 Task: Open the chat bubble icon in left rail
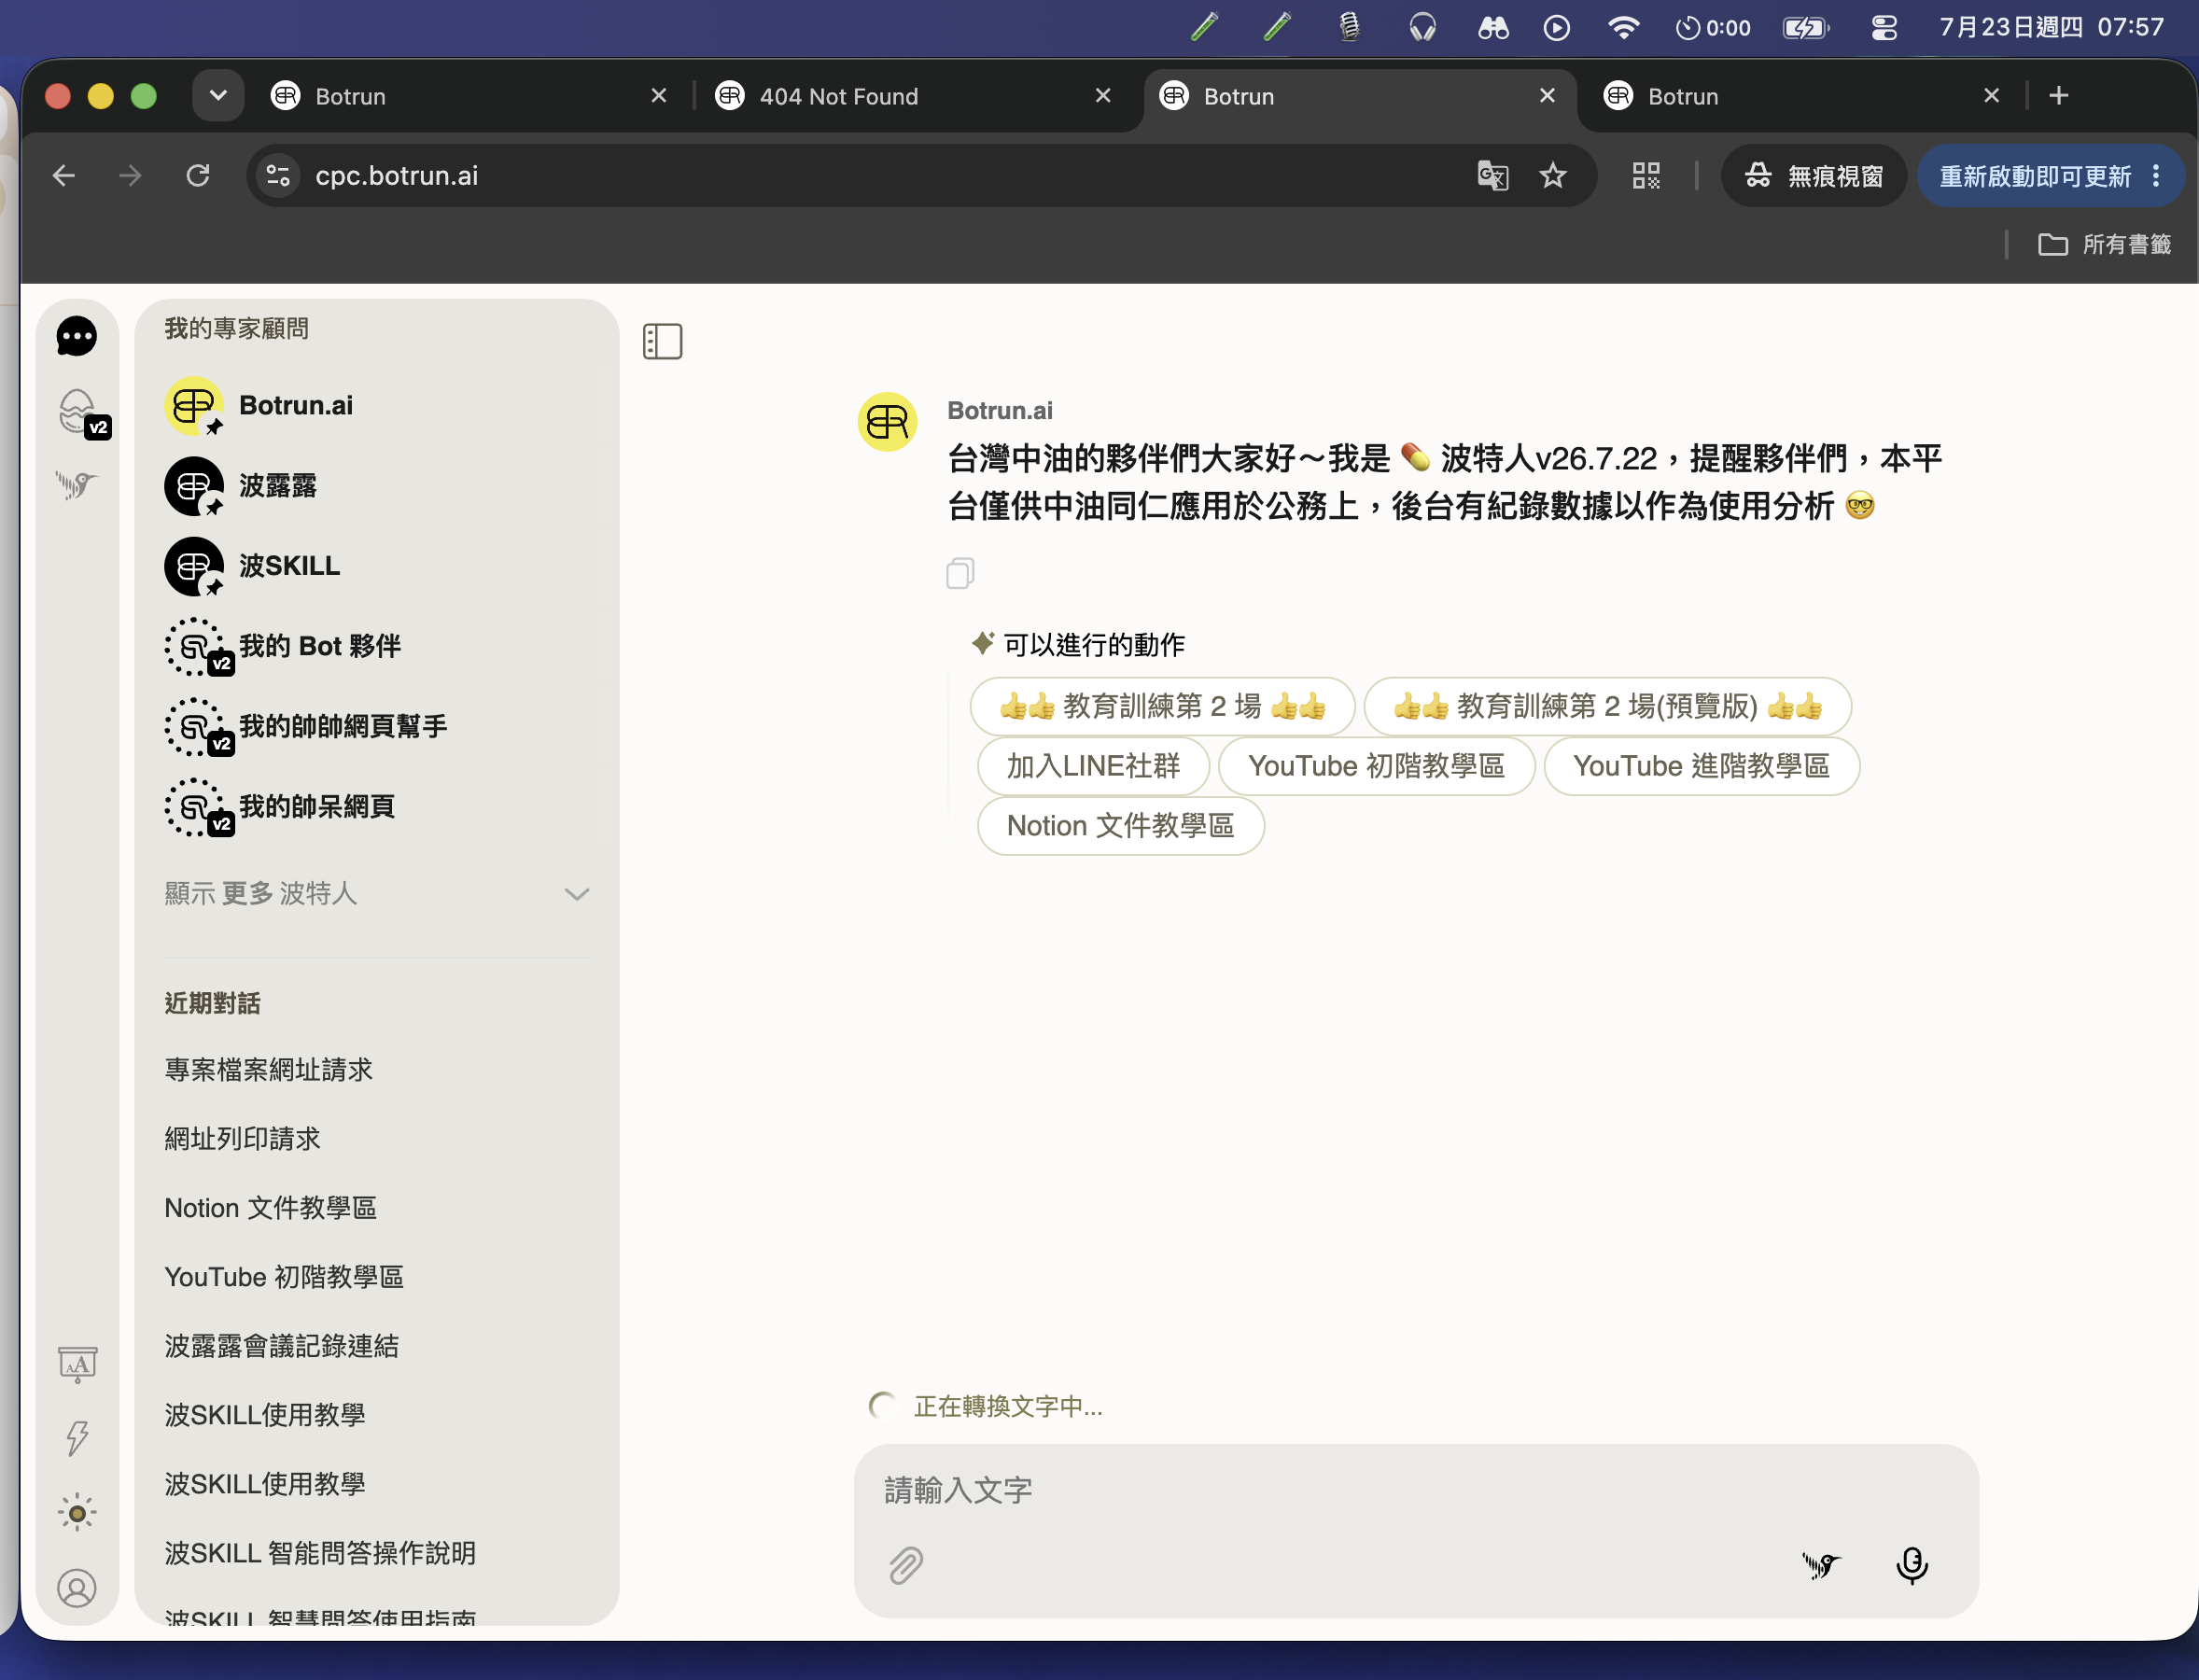click(x=76, y=336)
